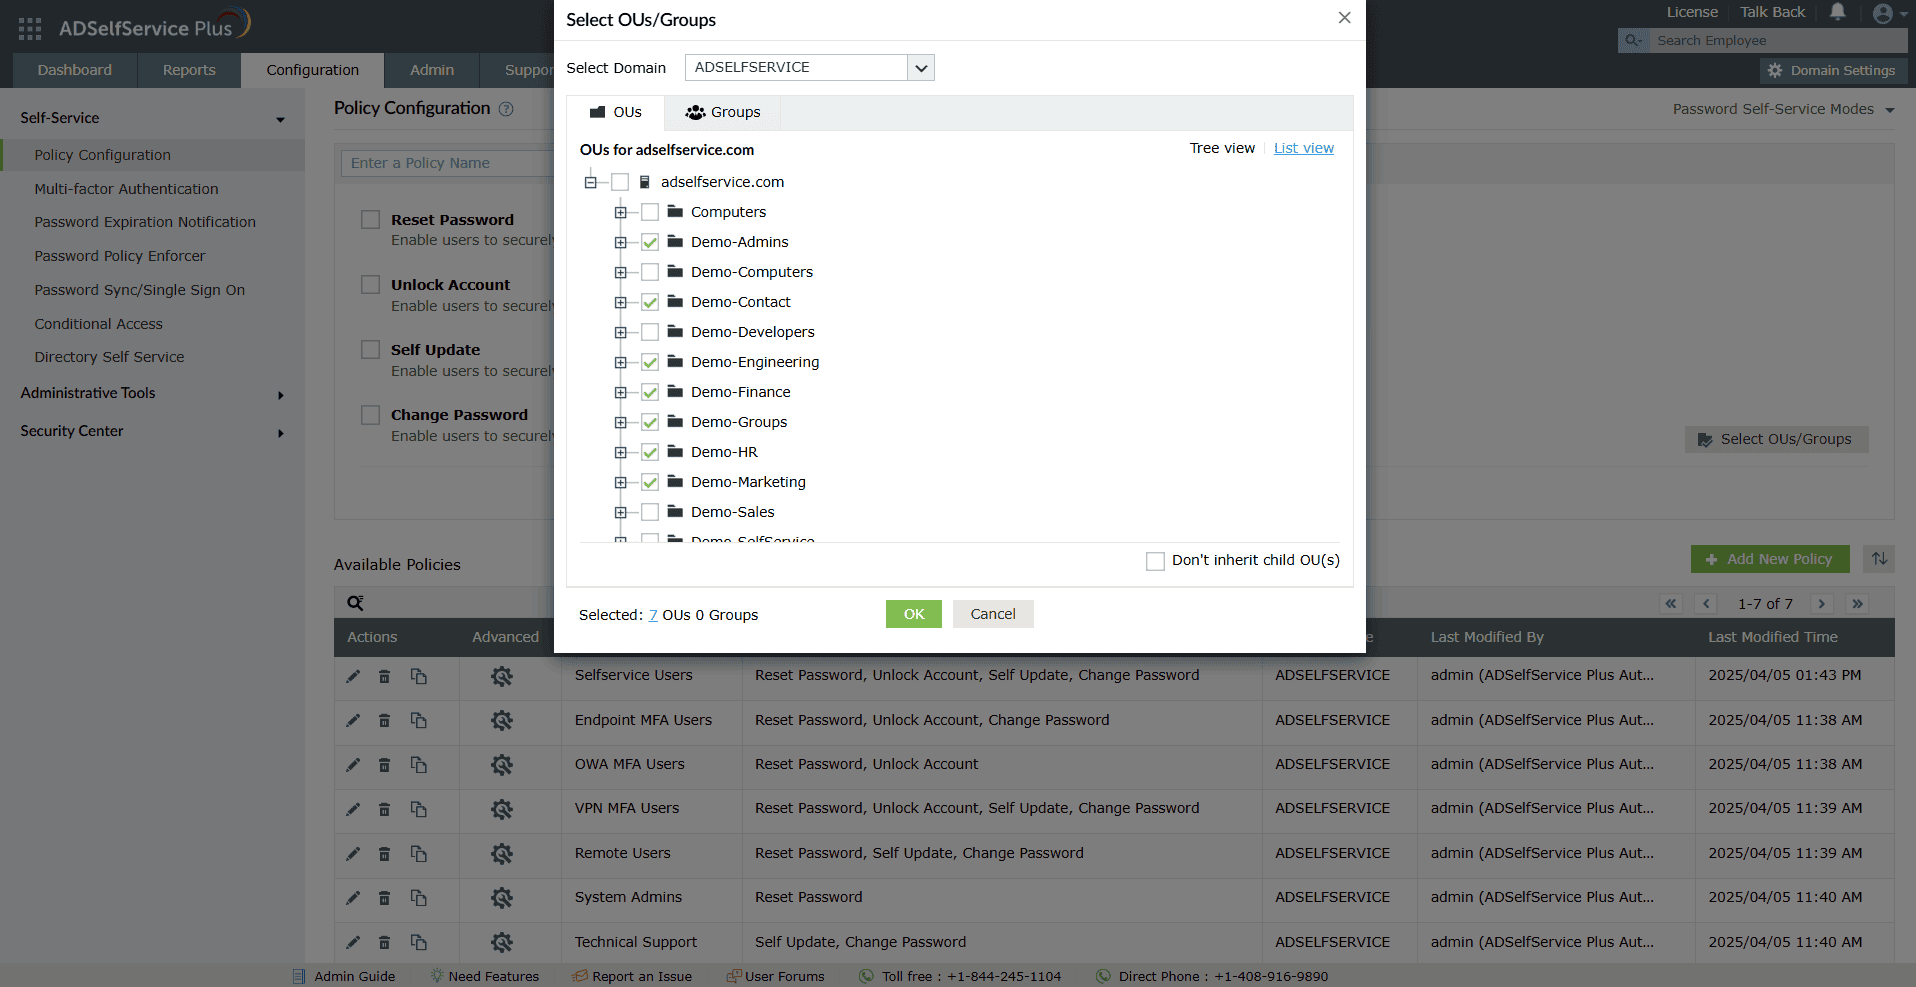Expand the Demo-HR OU node

coord(621,452)
